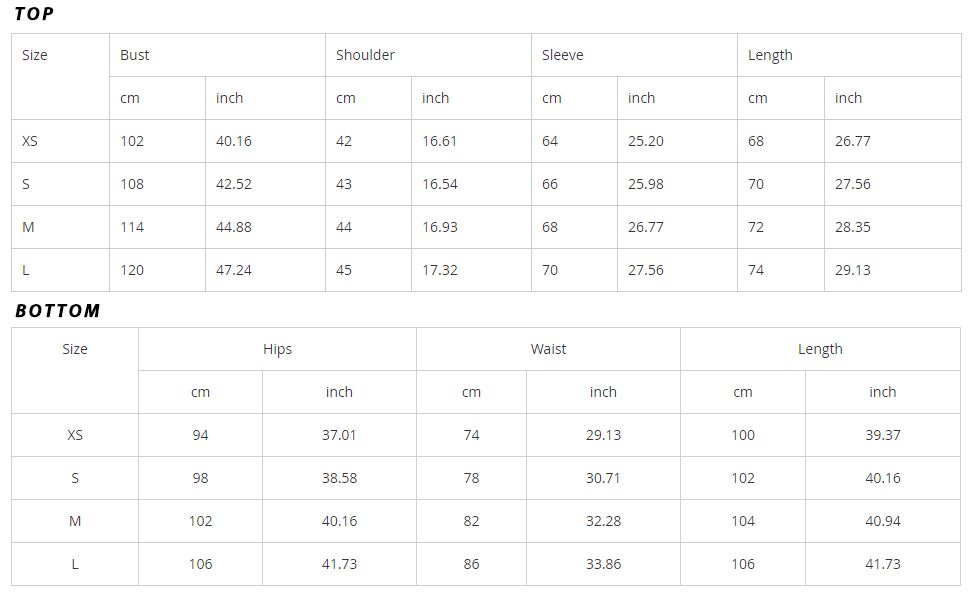Select the Bust column header
The image size is (970, 600).
click(135, 55)
